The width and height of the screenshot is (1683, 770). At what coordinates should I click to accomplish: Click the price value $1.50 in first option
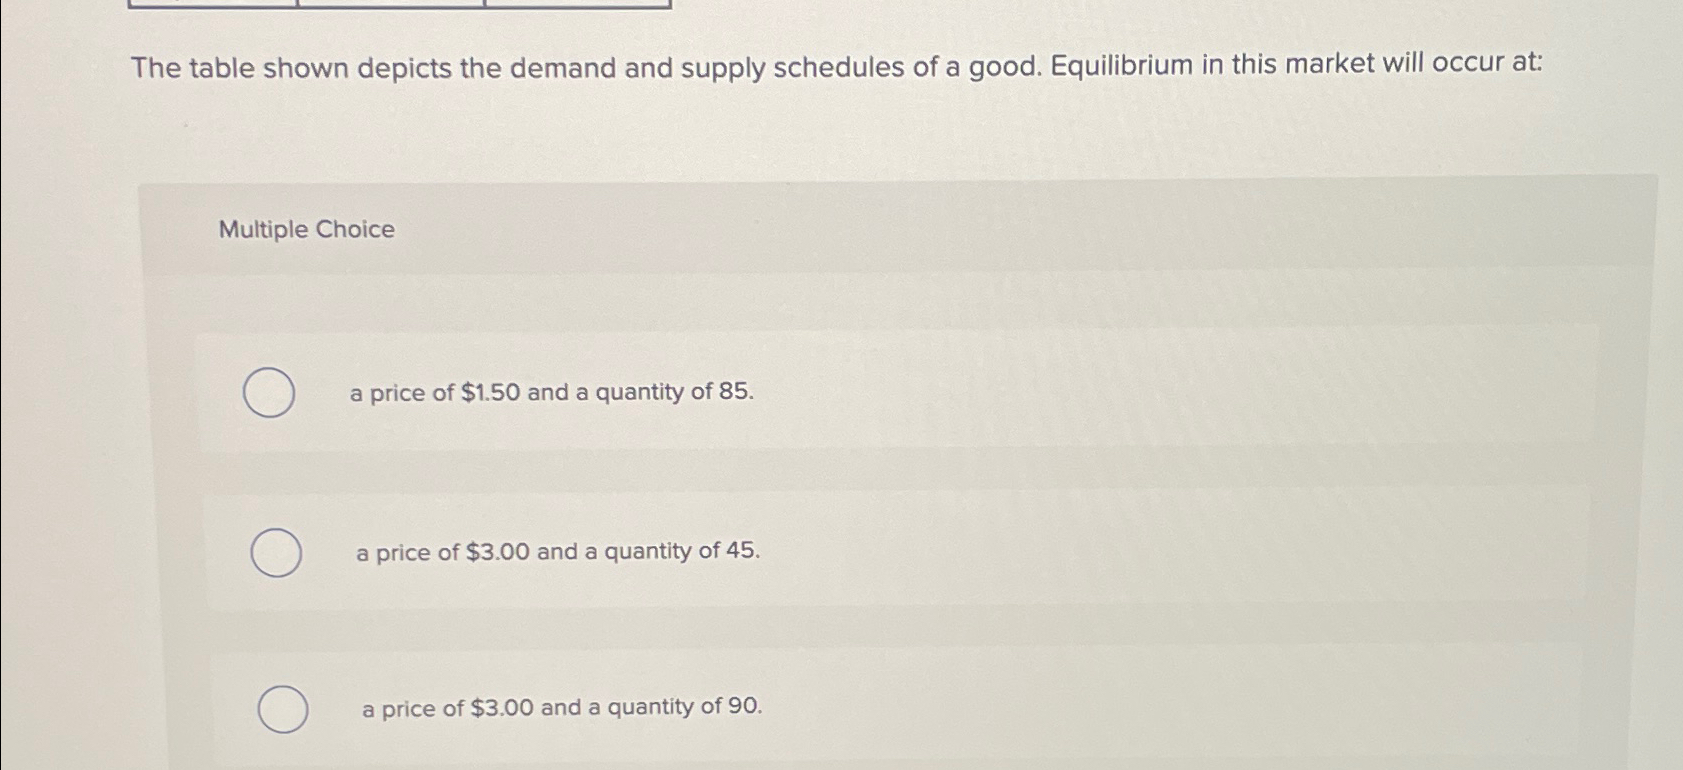point(488,392)
